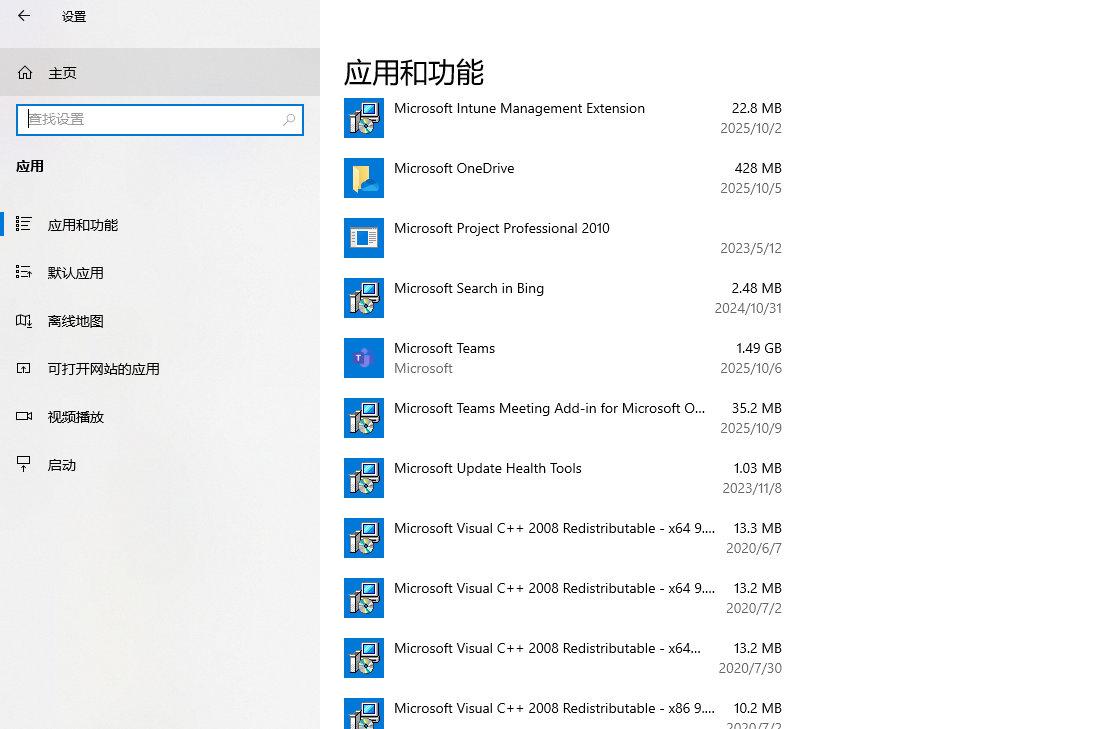The width and height of the screenshot is (1108, 729).
Task: Click the 离线地图 map icon in sidebar
Action: (x=24, y=321)
